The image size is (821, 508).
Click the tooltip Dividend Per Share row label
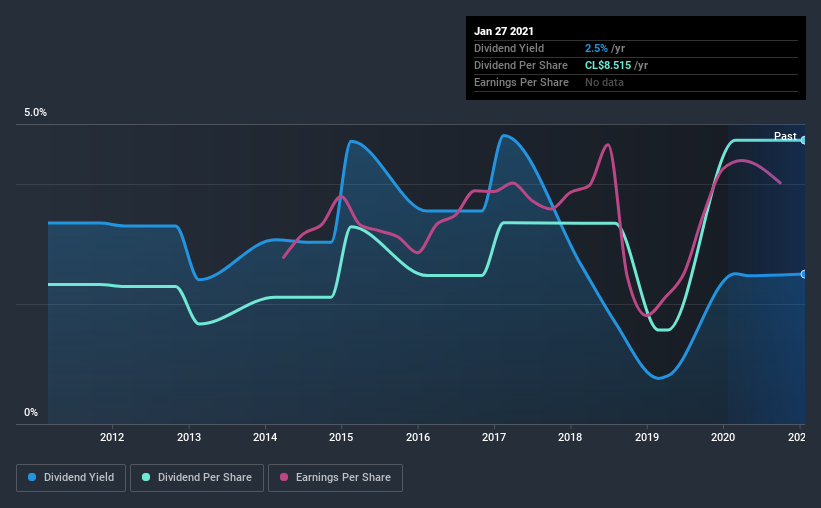[520, 65]
